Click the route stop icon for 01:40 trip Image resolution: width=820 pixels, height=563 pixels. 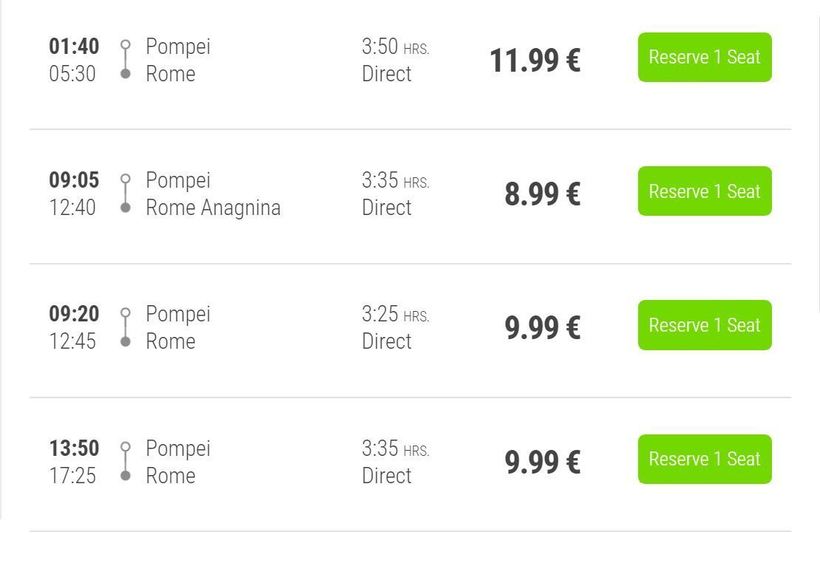[125, 60]
